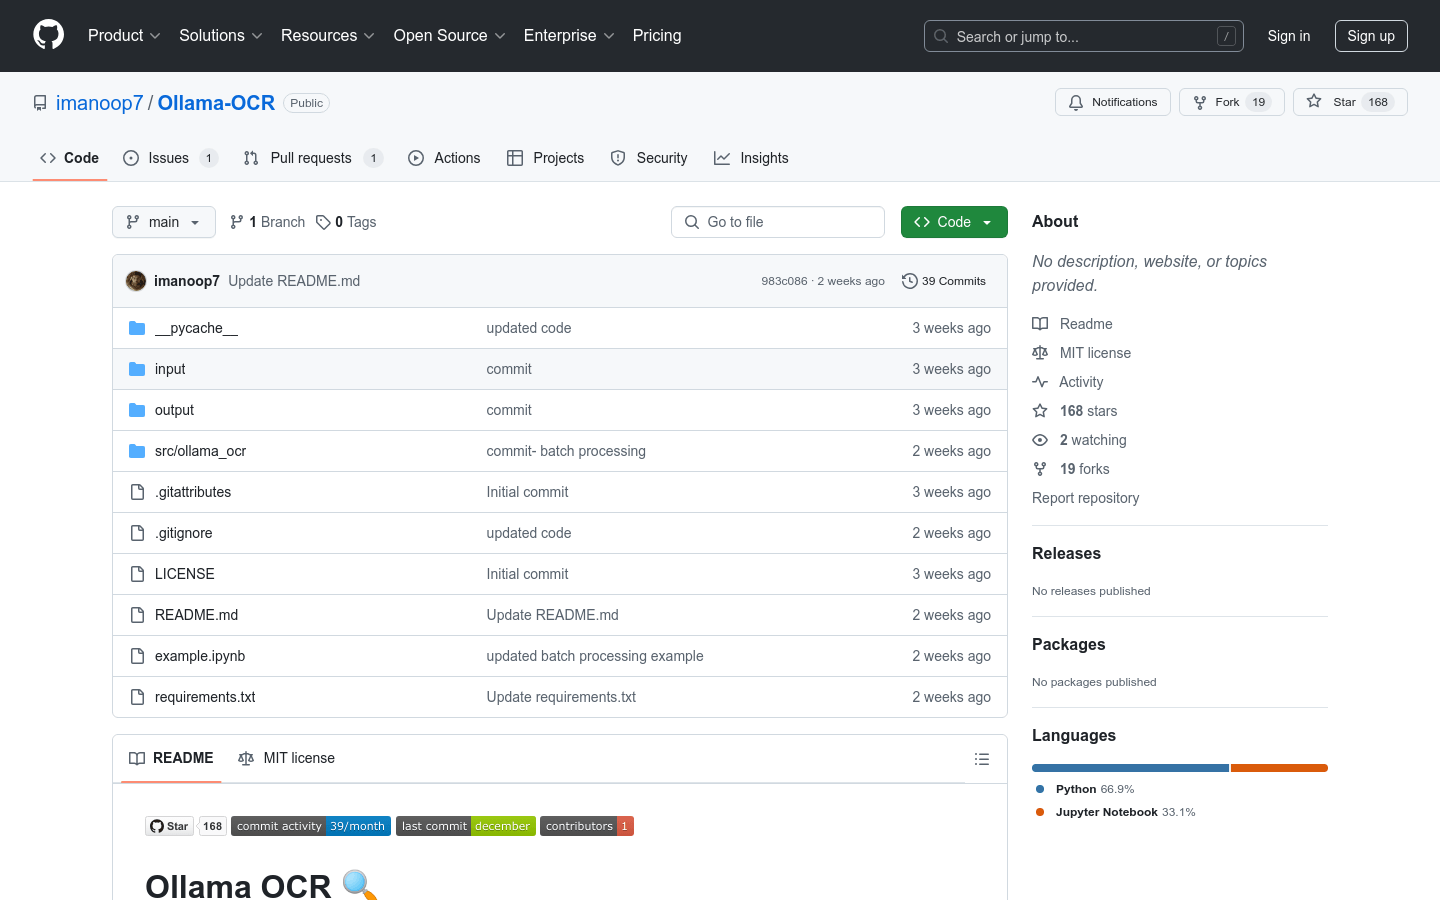1440x900 pixels.
Task: Switch to the Code tab
Action: tap(70, 158)
